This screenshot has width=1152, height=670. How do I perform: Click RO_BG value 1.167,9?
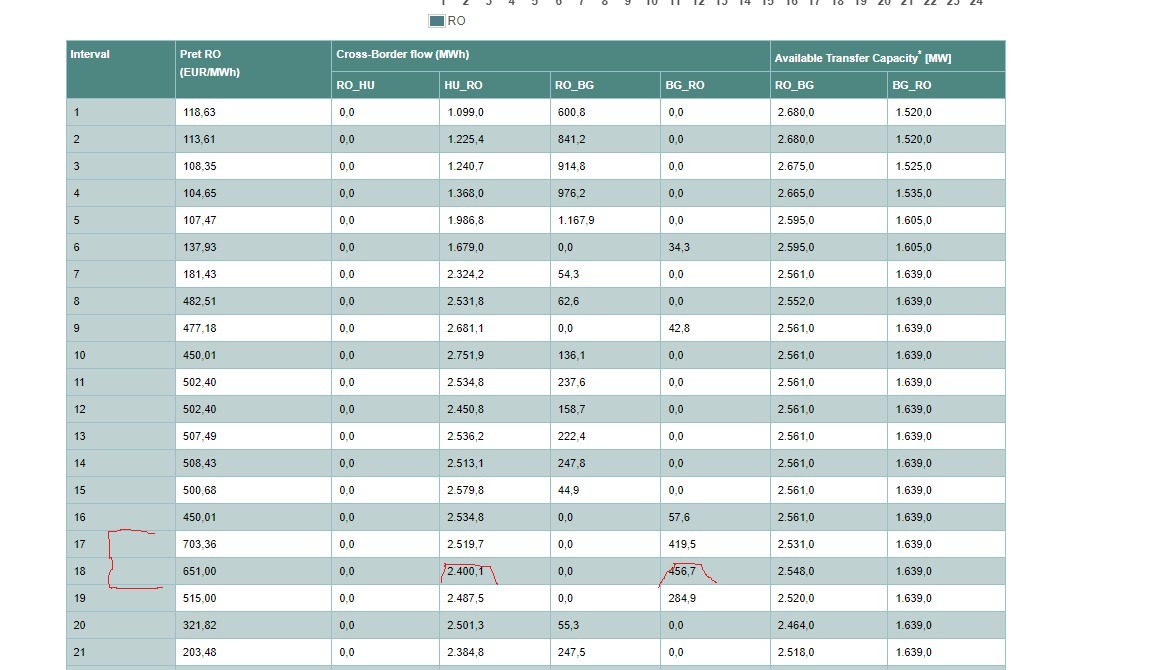point(576,220)
